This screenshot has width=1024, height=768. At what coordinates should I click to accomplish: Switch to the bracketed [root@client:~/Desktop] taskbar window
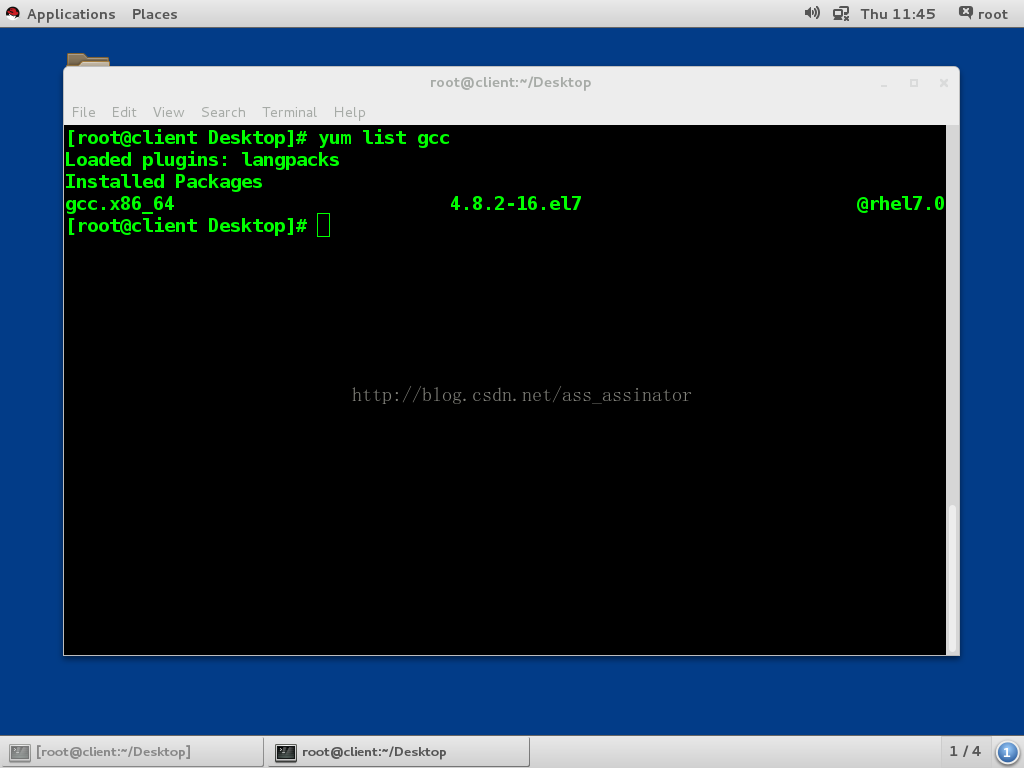pyautogui.click(x=132, y=752)
